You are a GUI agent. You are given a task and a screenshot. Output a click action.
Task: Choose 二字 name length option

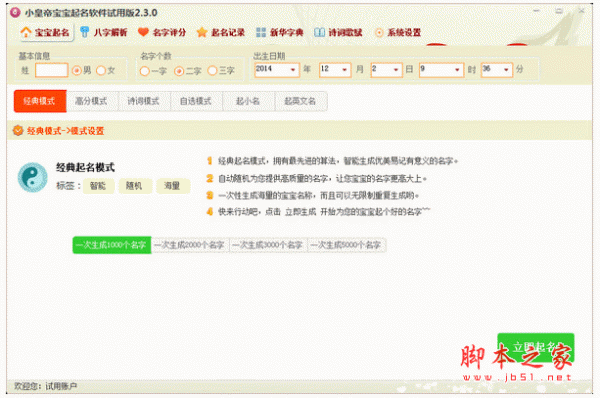[x=179, y=71]
